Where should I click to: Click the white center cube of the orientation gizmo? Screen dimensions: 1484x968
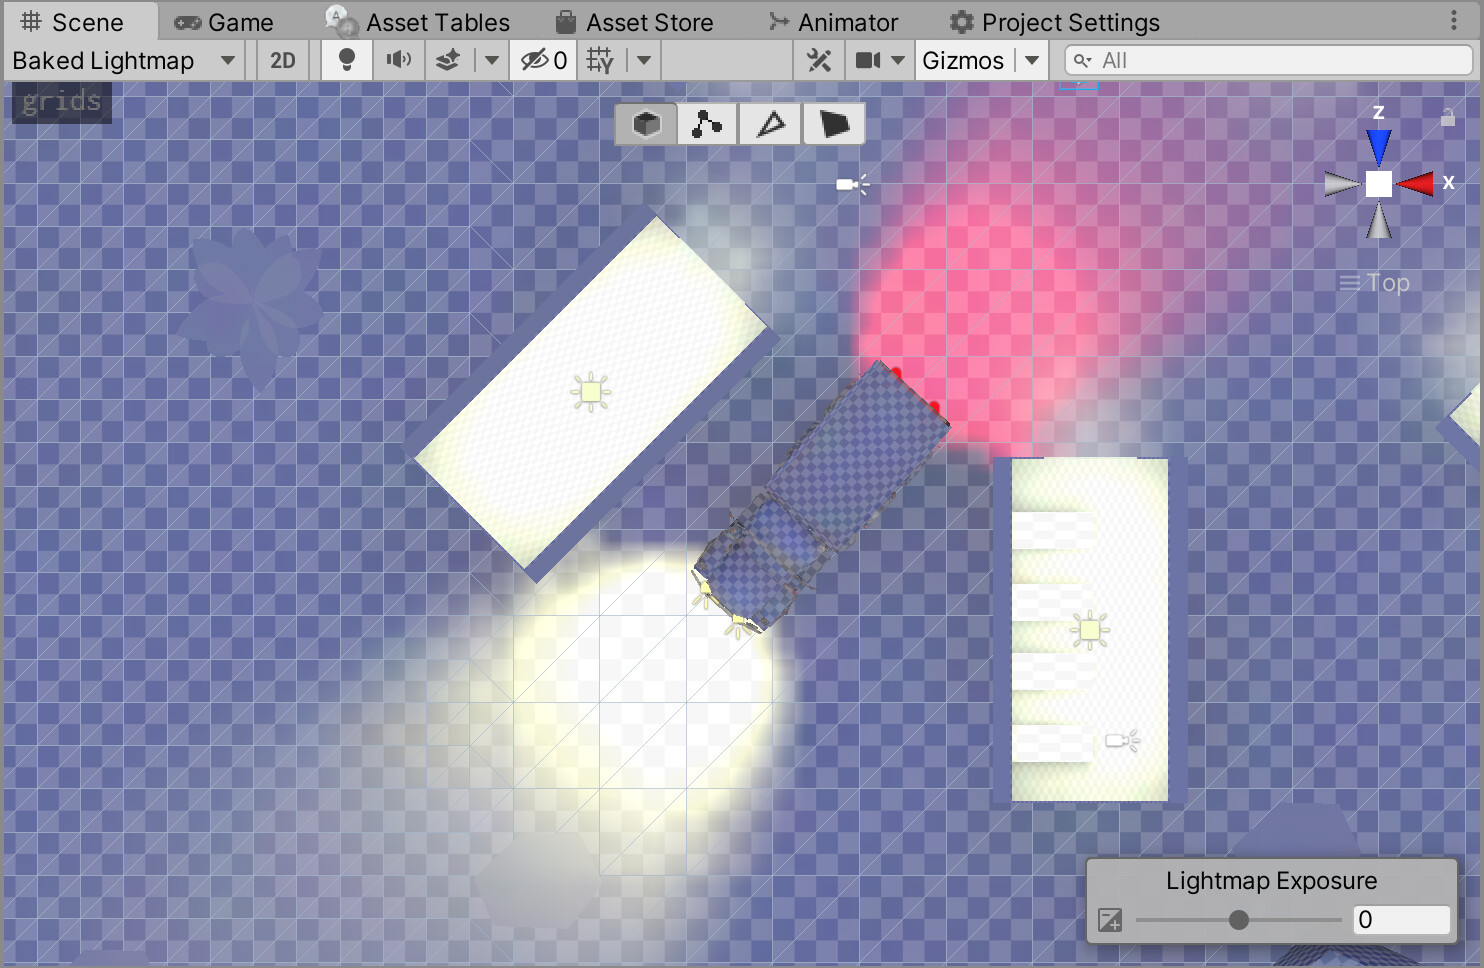coord(1379,184)
